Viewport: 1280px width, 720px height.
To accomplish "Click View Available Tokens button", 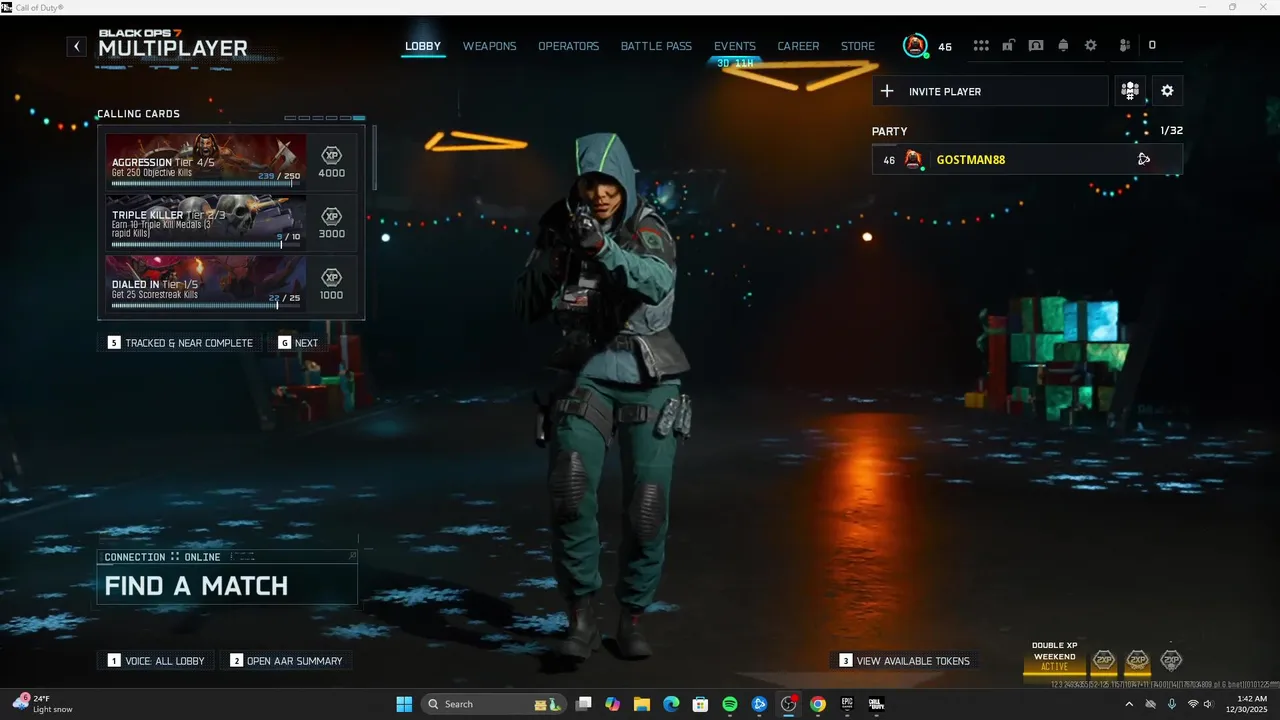I will coord(905,661).
